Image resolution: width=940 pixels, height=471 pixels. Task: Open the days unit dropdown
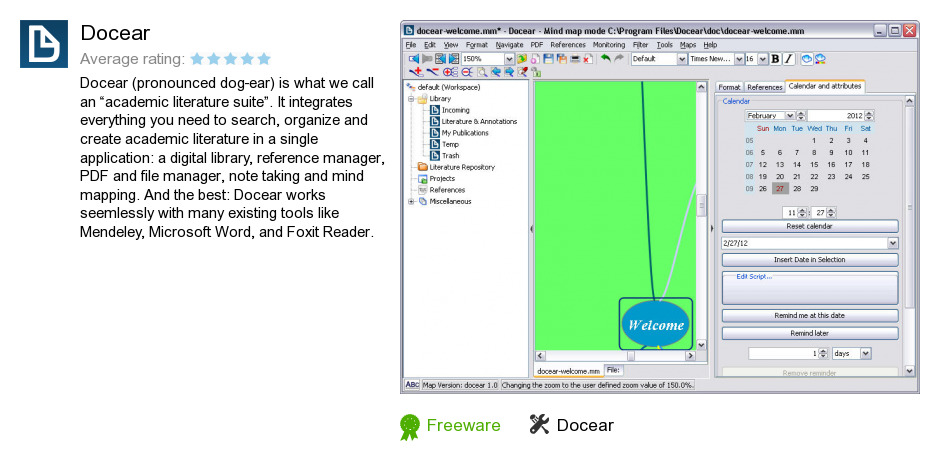866,354
